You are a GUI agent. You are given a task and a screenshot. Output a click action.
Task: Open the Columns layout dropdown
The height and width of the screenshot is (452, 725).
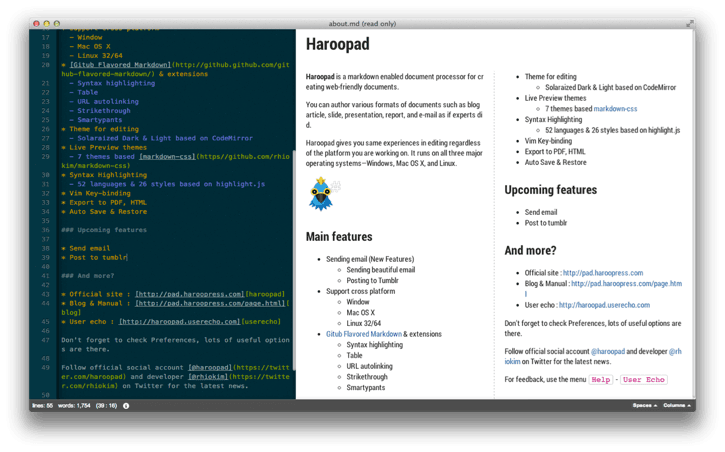coord(675,406)
